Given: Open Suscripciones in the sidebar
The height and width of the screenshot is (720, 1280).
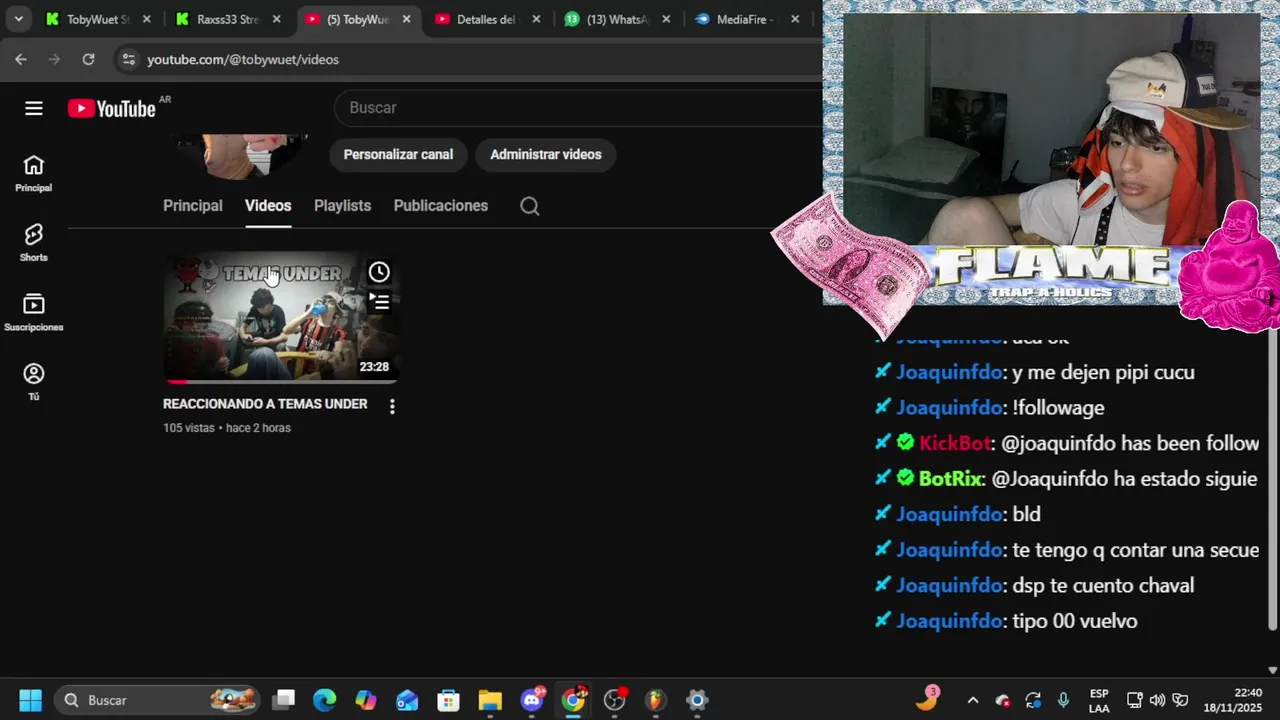Looking at the screenshot, I should tap(33, 313).
